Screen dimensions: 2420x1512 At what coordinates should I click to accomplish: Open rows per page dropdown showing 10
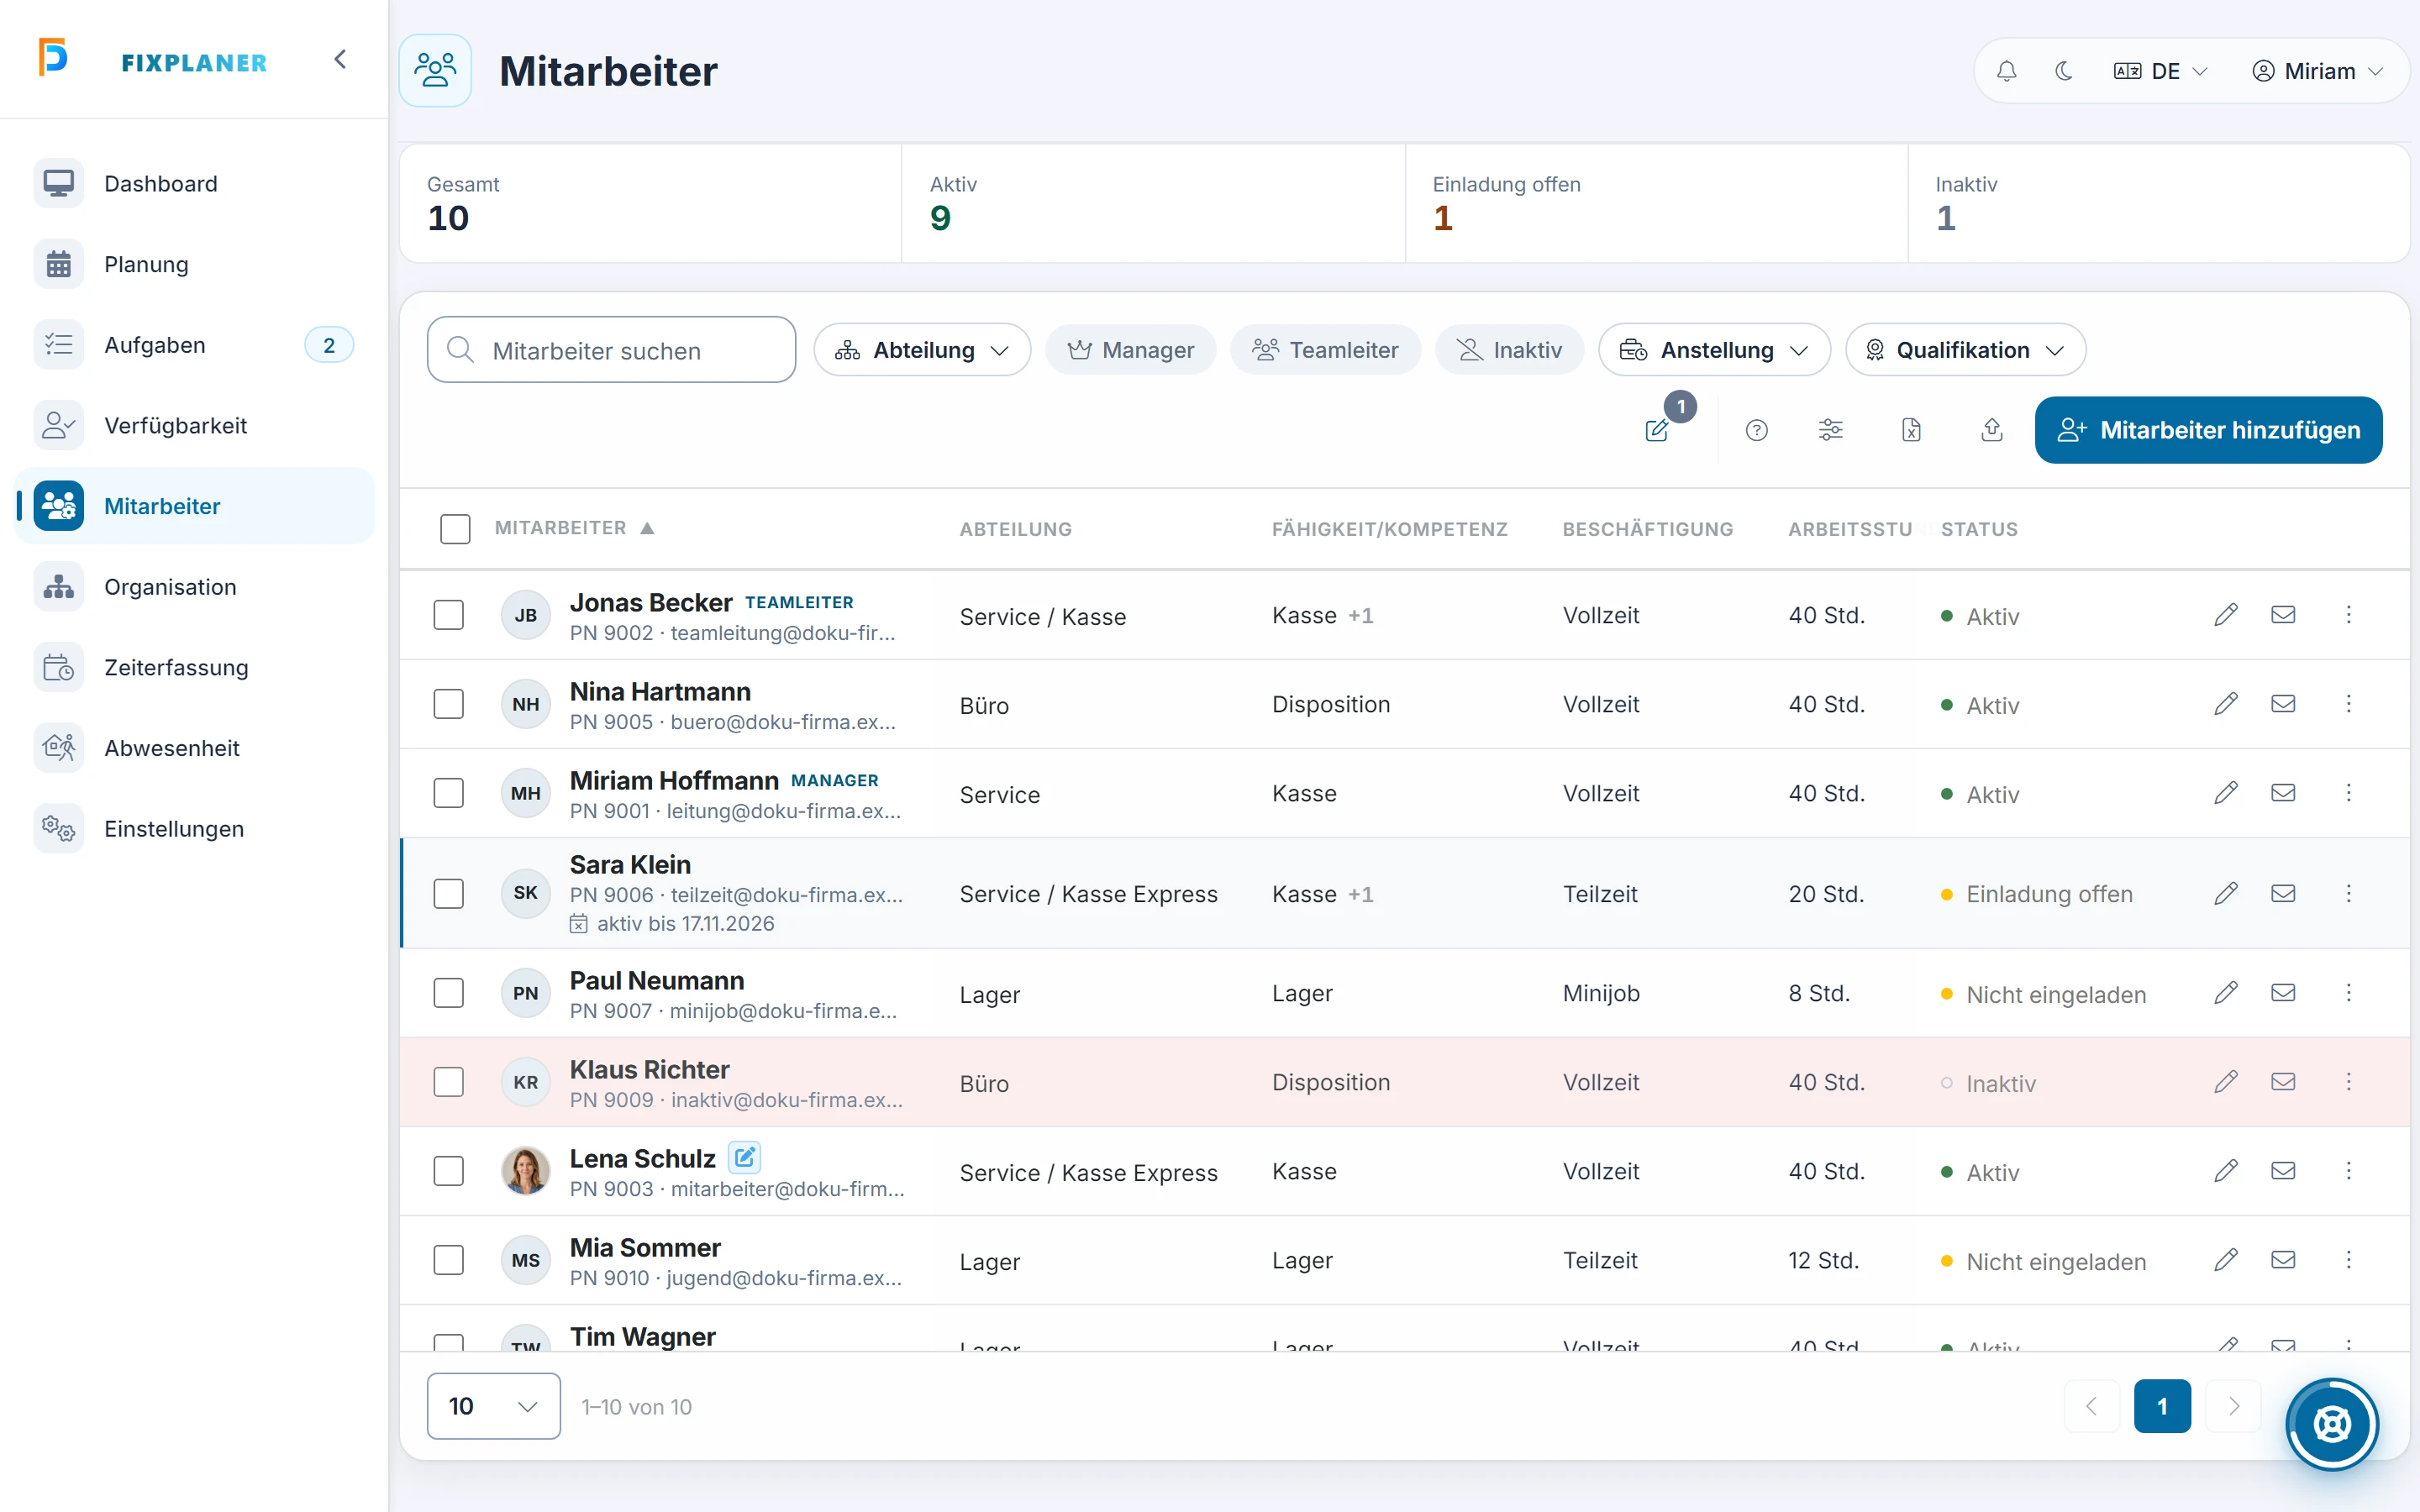[494, 1406]
